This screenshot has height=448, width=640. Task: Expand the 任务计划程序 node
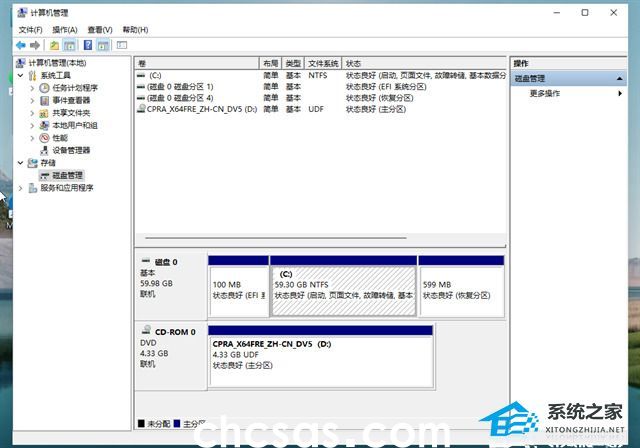(32, 88)
